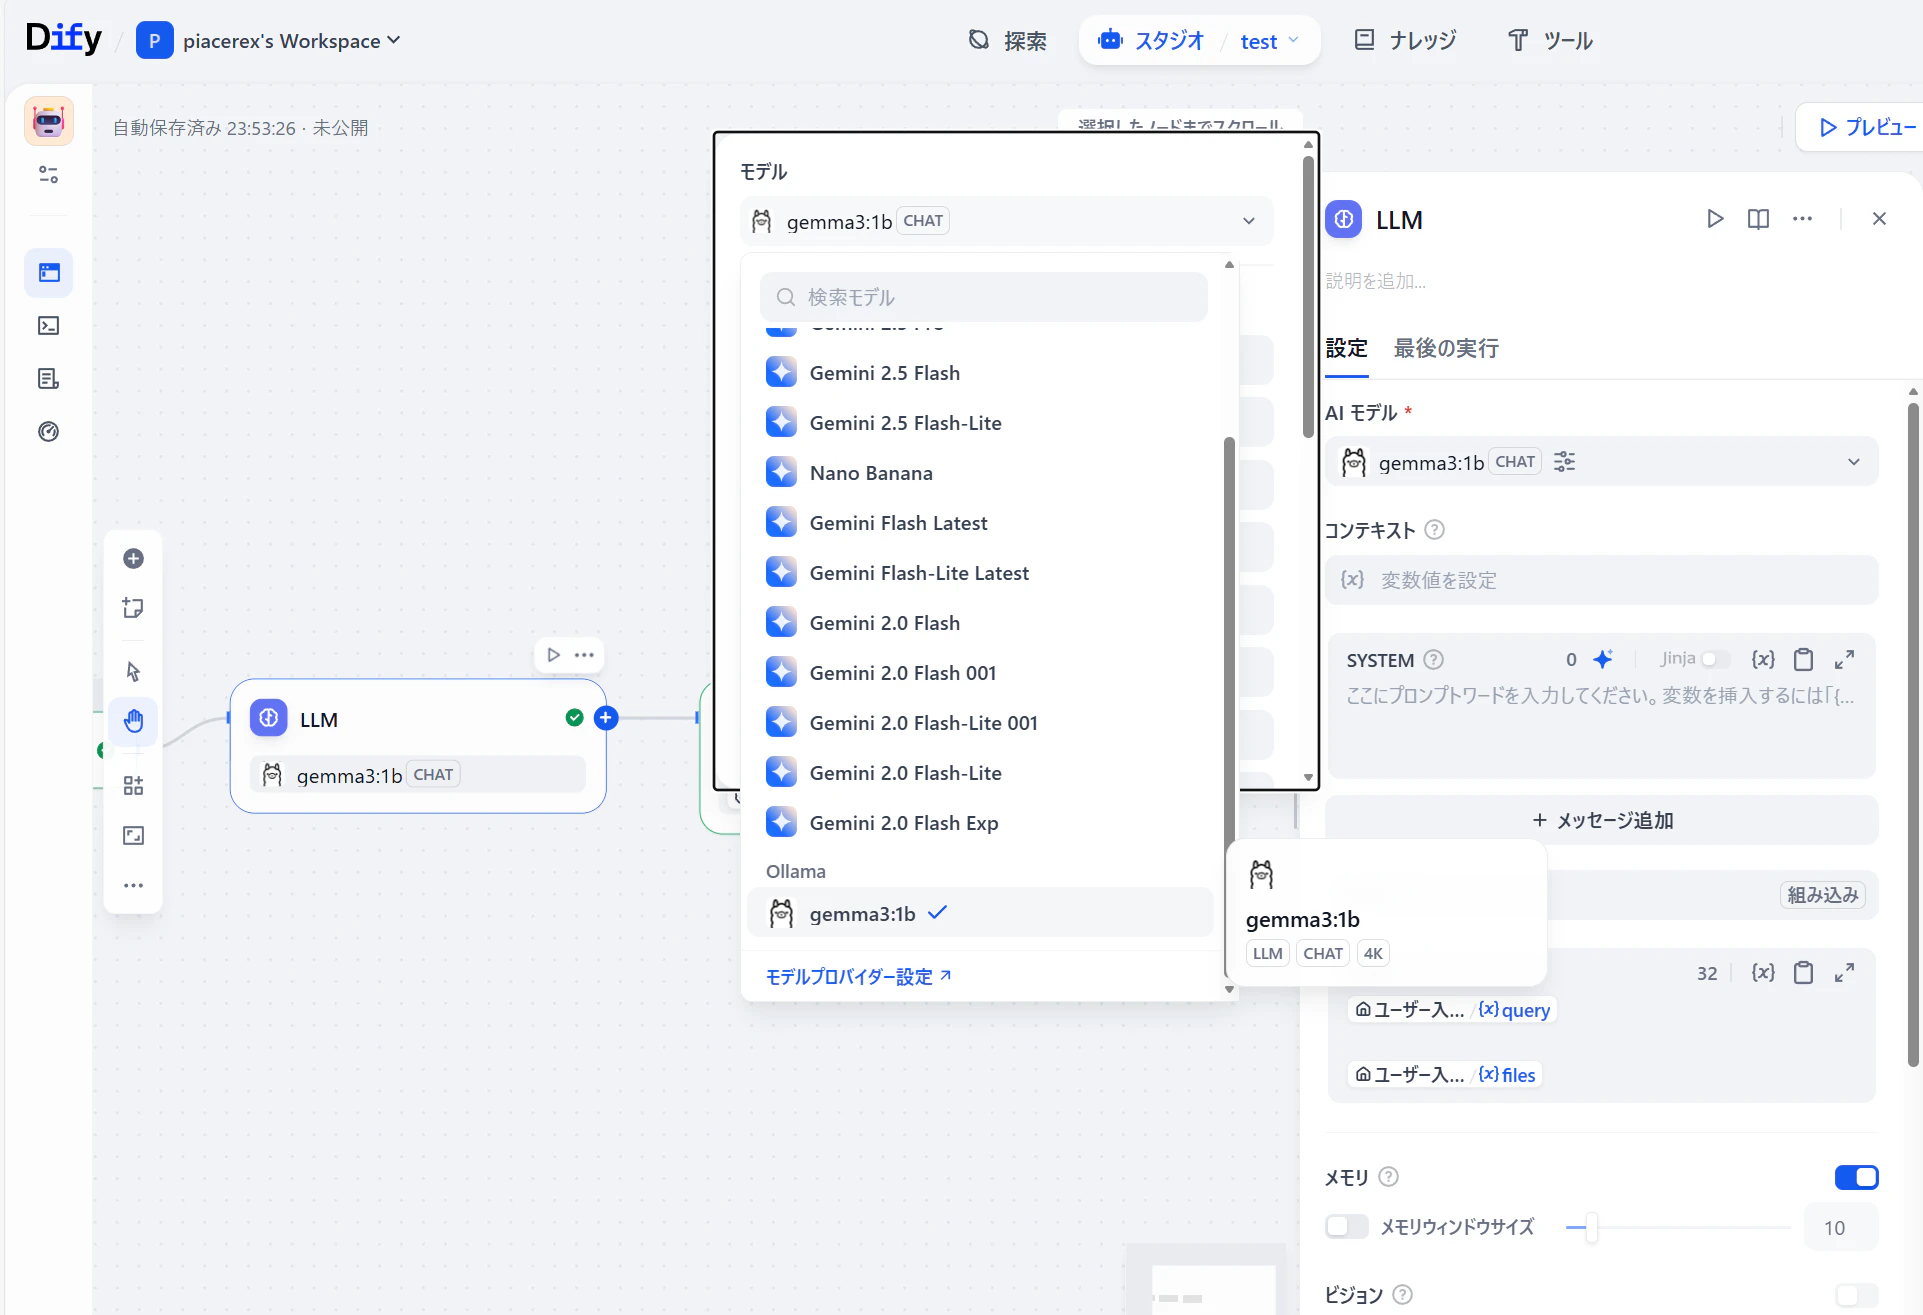Select Gemini Flash Latest model
Image resolution: width=1923 pixels, height=1315 pixels.
pyautogui.click(x=980, y=523)
